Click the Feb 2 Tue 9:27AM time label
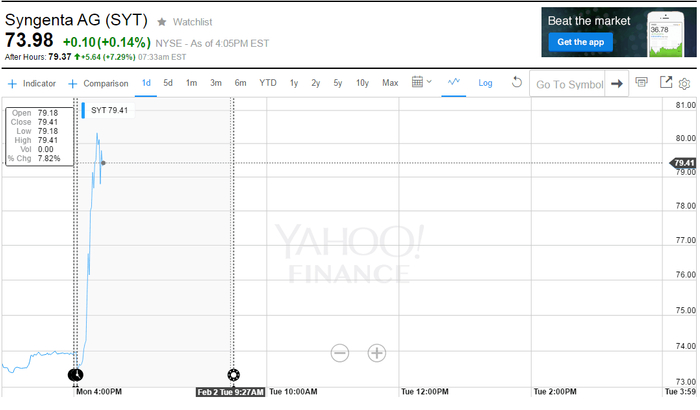The height and width of the screenshot is (410, 700). 230,392
